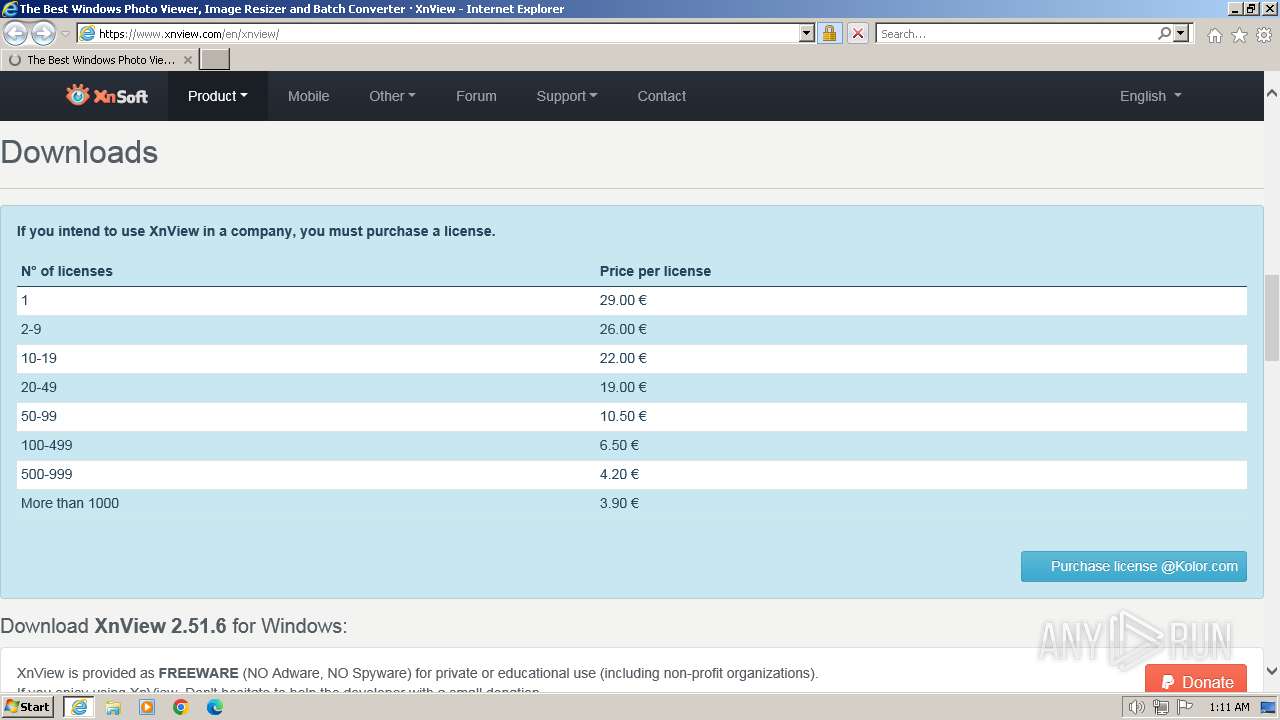Click the scrollbar down arrow
Screen dimensions: 1280x720
coord(1272,671)
